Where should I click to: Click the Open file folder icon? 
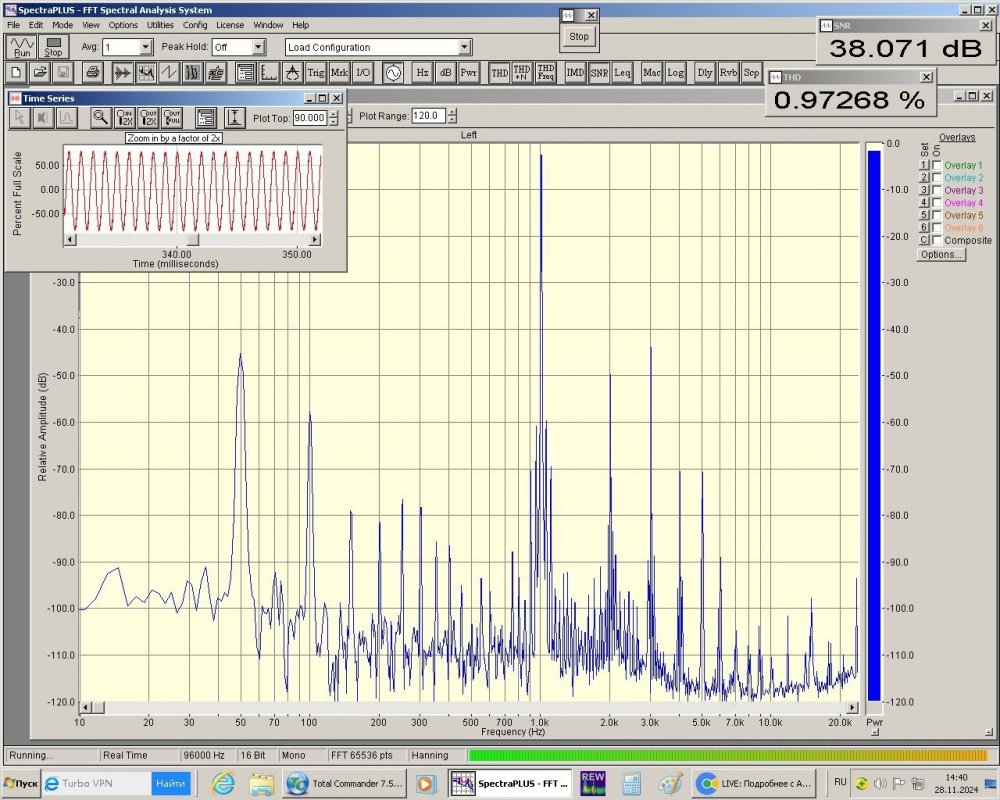(x=40, y=72)
